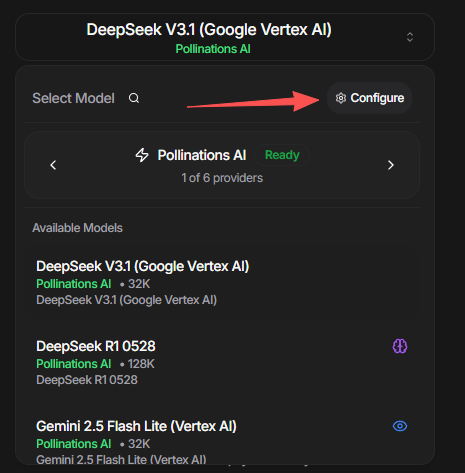
Task: Go to next provider with right chevron
Action: [x=391, y=165]
